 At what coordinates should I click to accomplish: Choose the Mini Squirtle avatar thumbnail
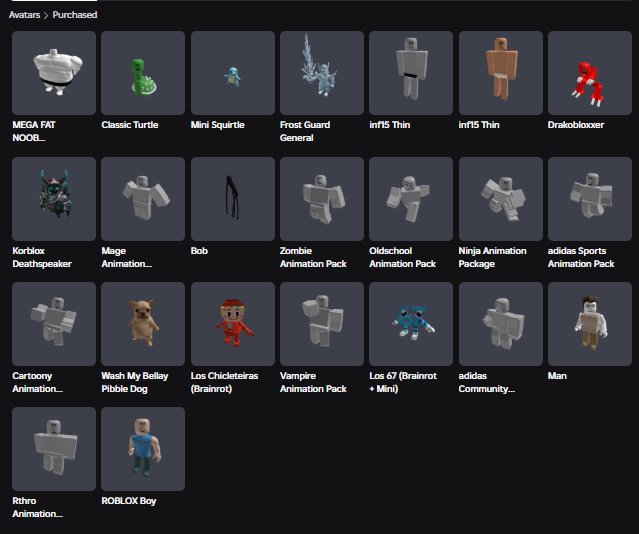(233, 73)
